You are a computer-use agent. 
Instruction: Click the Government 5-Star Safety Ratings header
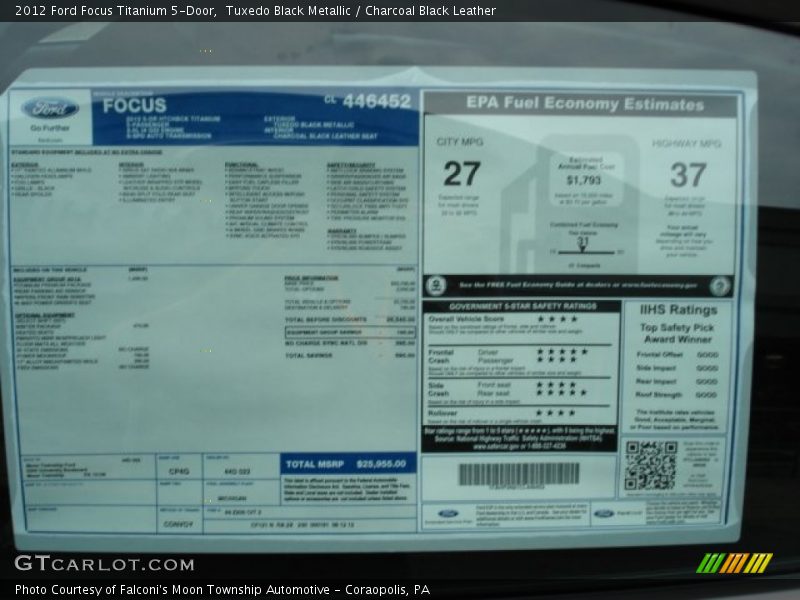tap(522, 306)
